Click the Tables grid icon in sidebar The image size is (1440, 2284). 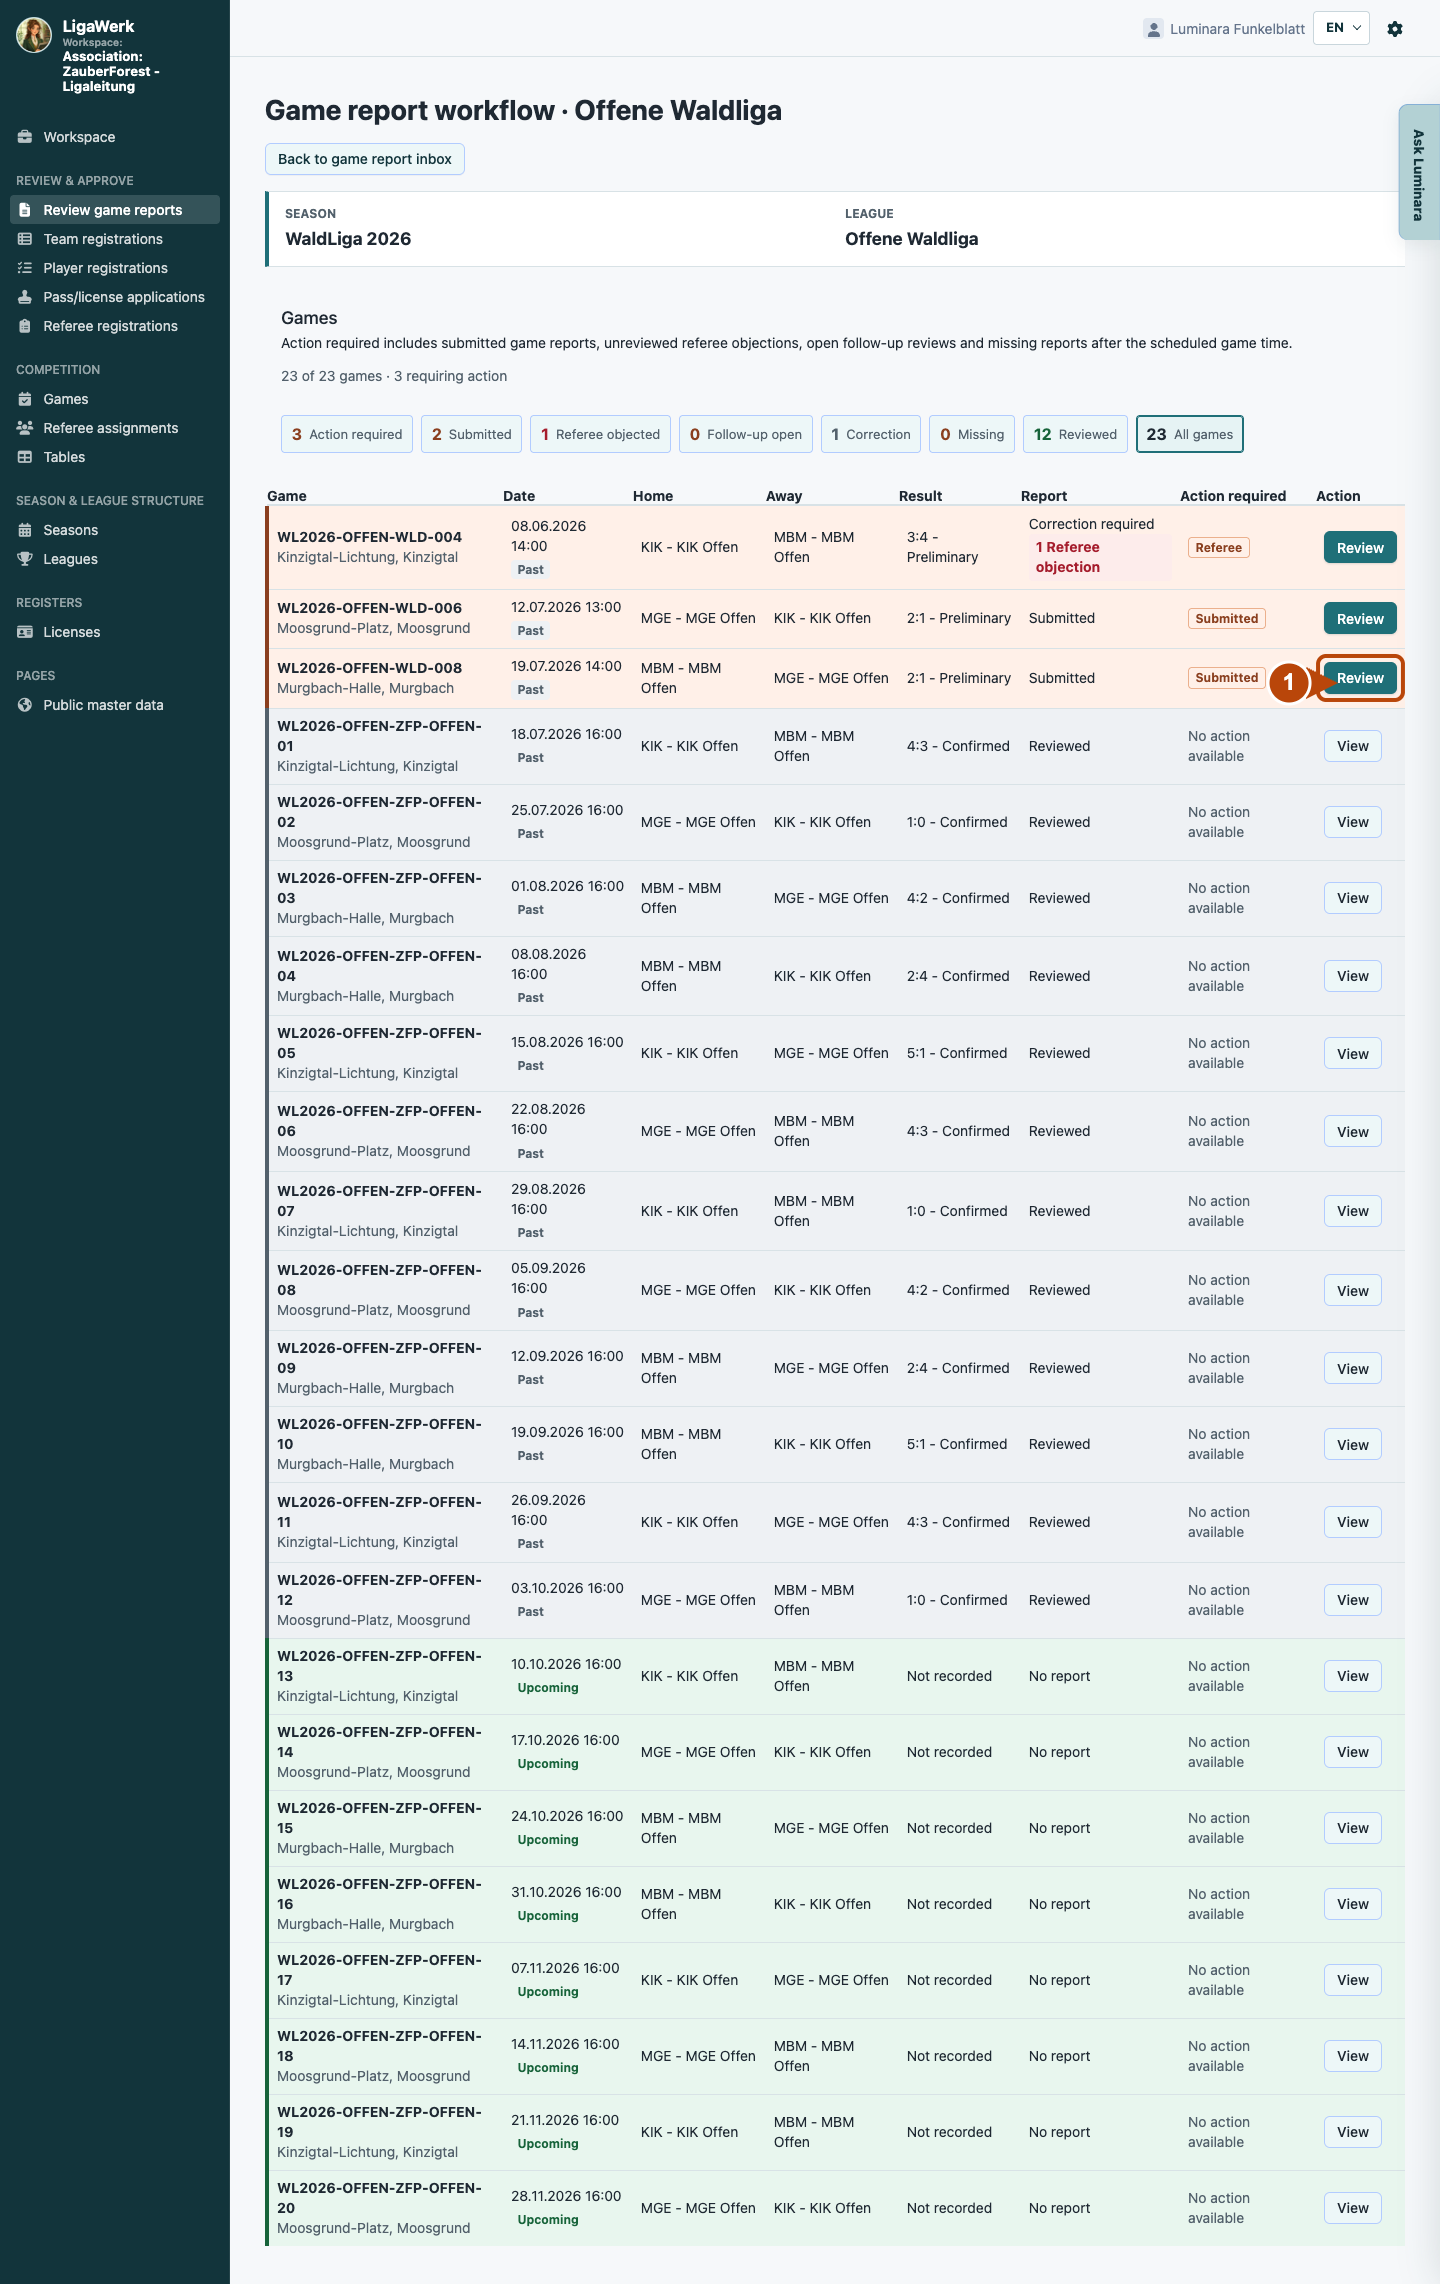(25, 457)
